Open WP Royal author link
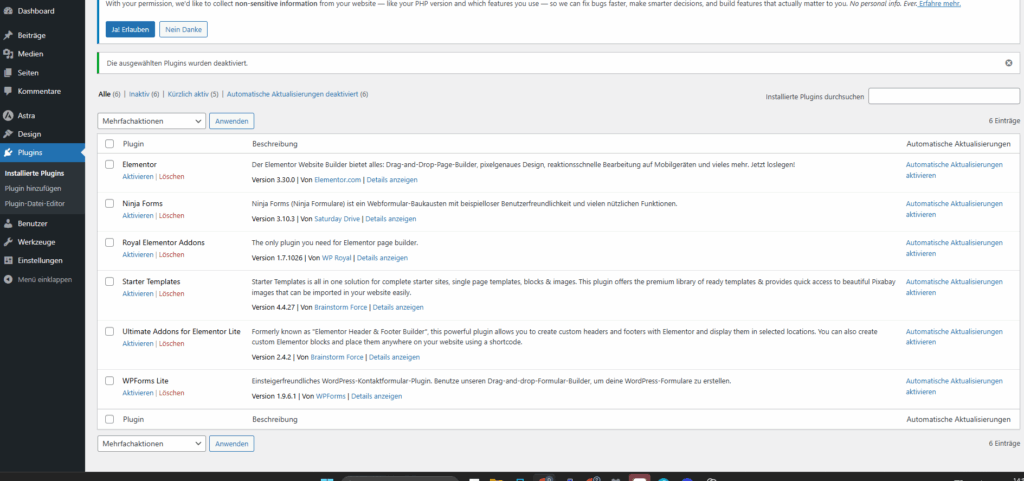The image size is (1024, 481). (336, 258)
